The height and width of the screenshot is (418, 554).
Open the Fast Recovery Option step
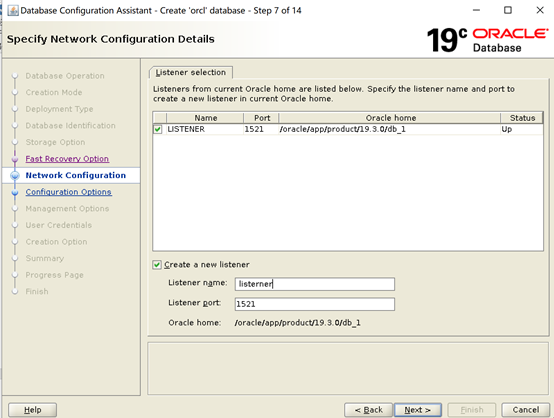tap(67, 159)
